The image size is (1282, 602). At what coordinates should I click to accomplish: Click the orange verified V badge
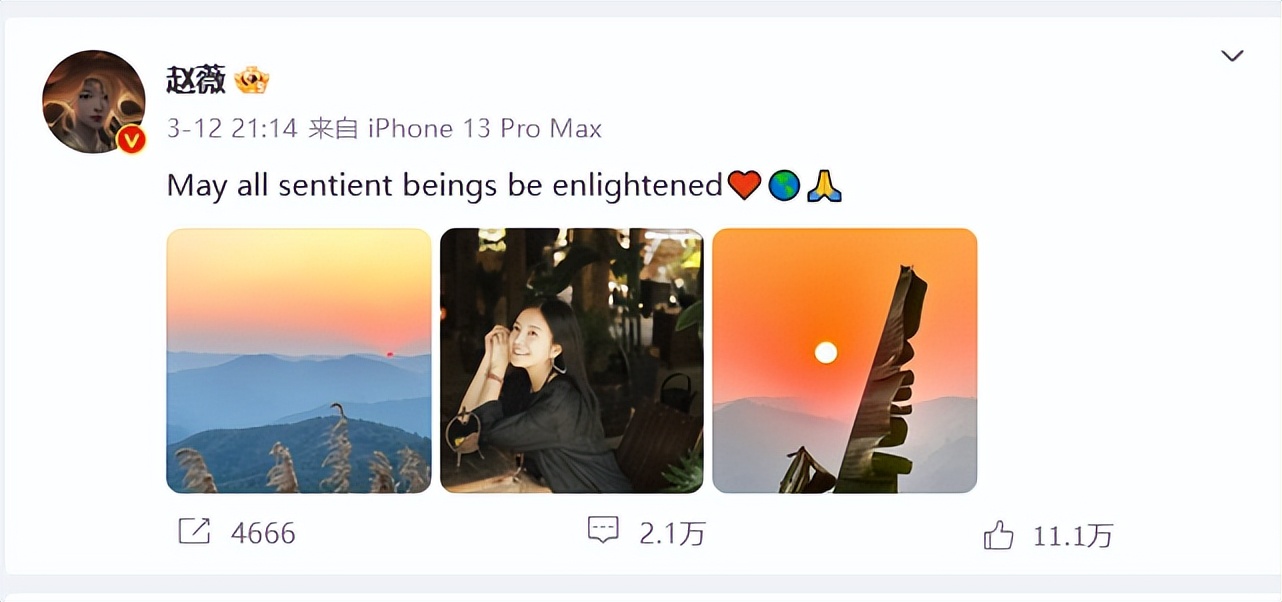[x=131, y=140]
